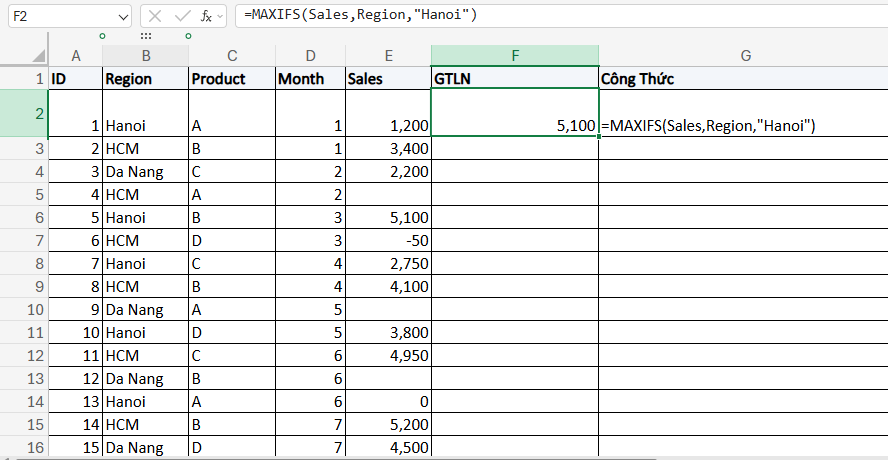Select the Công Thức header cell
888x460 pixels.
[744, 79]
